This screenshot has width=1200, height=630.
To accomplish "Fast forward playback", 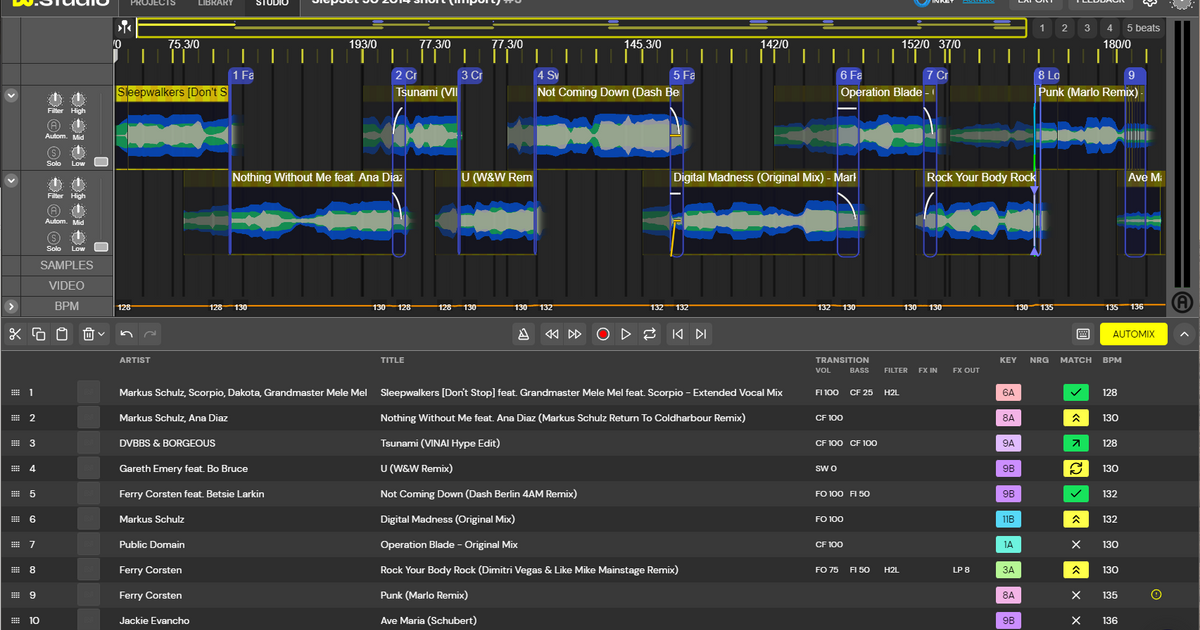I will pos(575,334).
